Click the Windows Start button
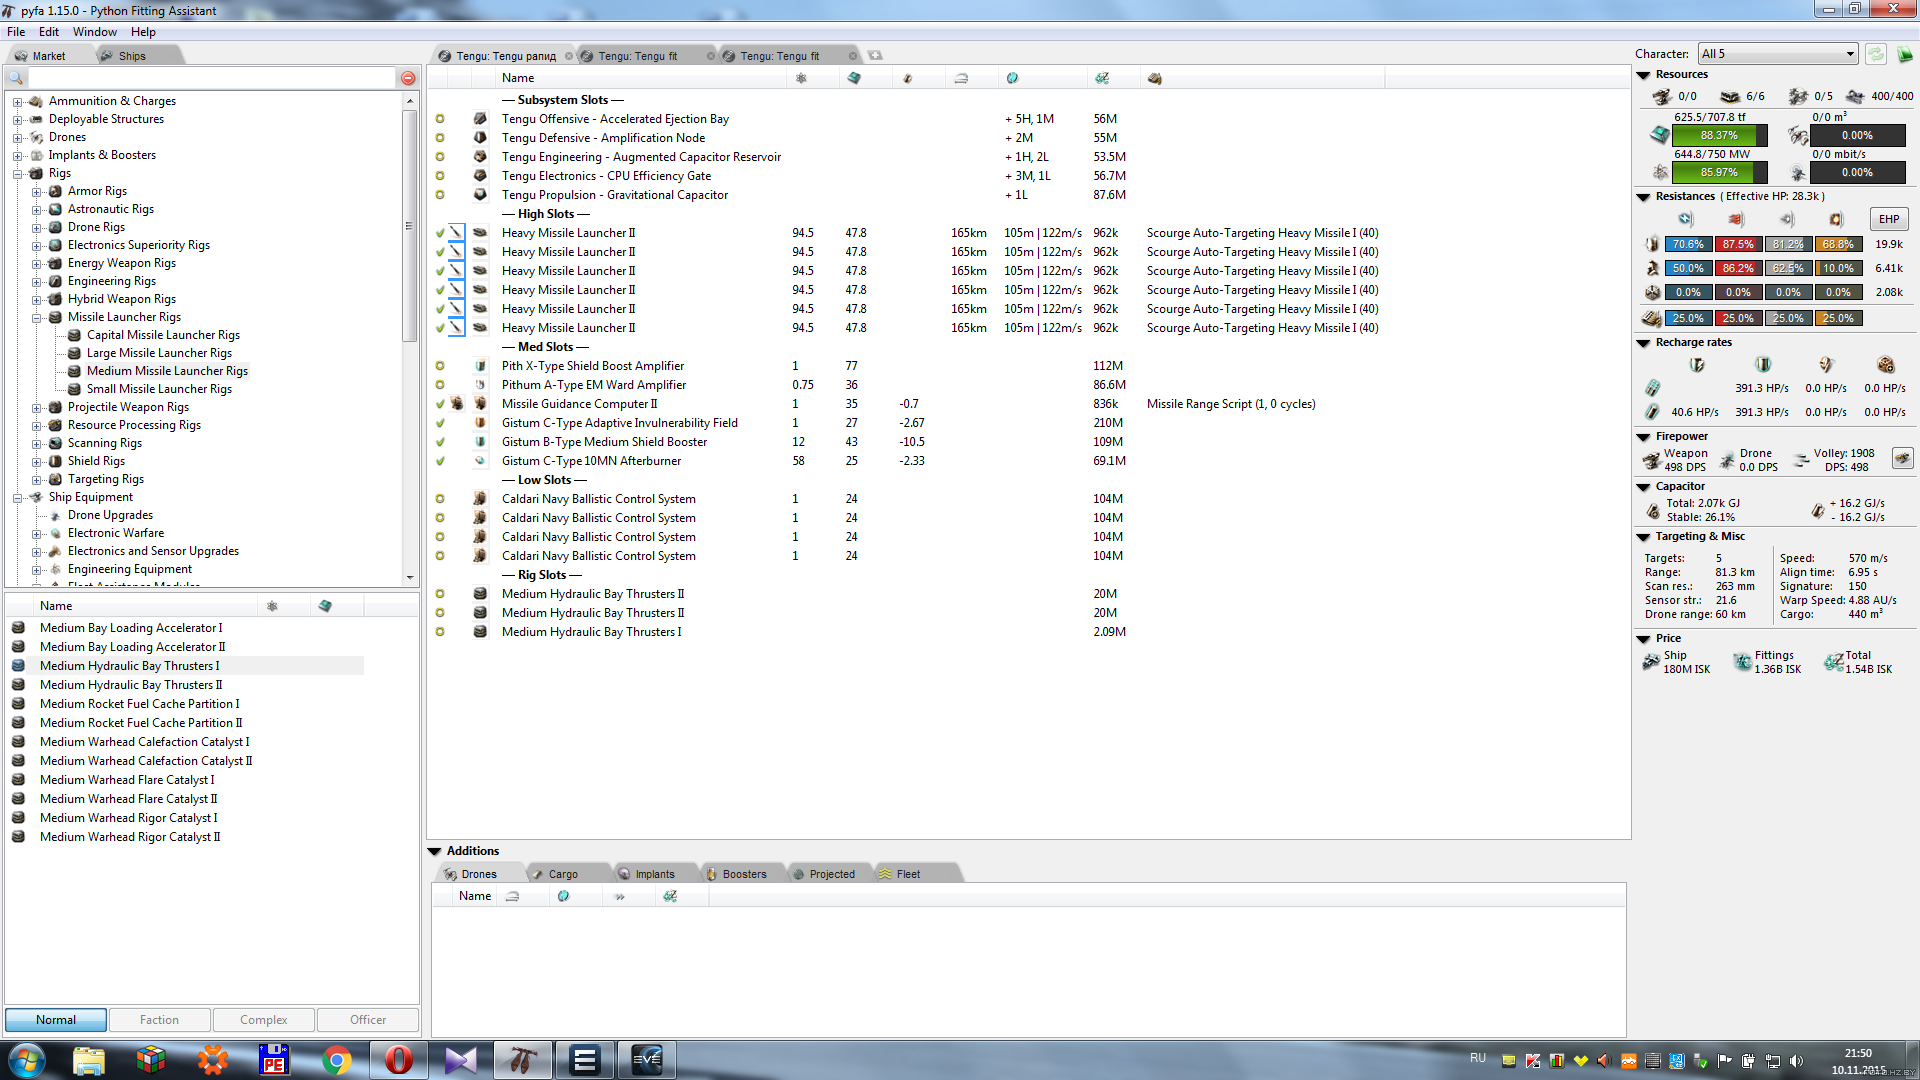 (27, 1060)
